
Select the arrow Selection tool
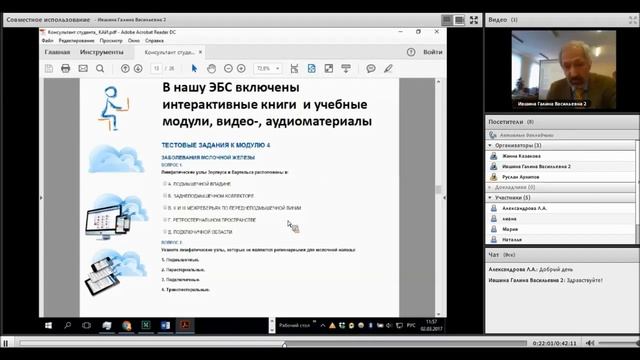click(194, 69)
